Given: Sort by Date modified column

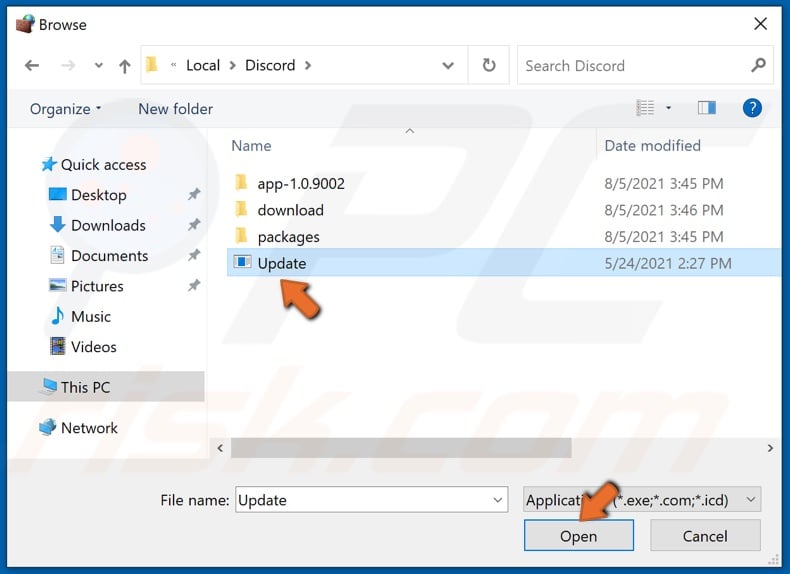Looking at the screenshot, I should [x=652, y=146].
